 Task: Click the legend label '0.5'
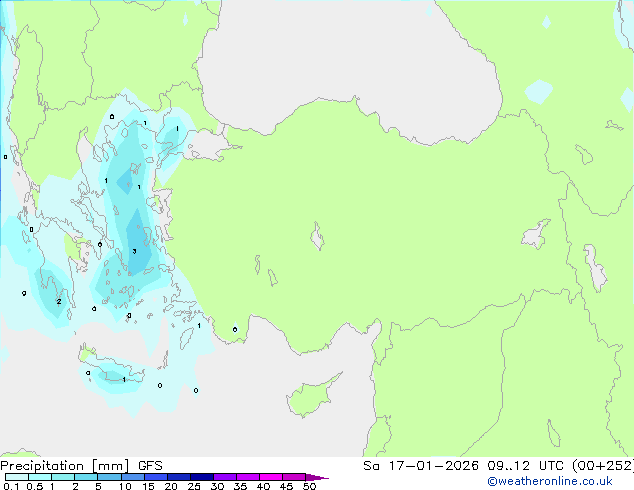point(35,486)
